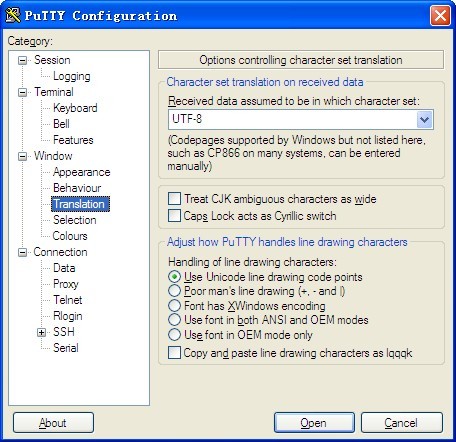Collapse the Terminal tree node
The width and height of the screenshot is (456, 442).
pyautogui.click(x=22, y=92)
